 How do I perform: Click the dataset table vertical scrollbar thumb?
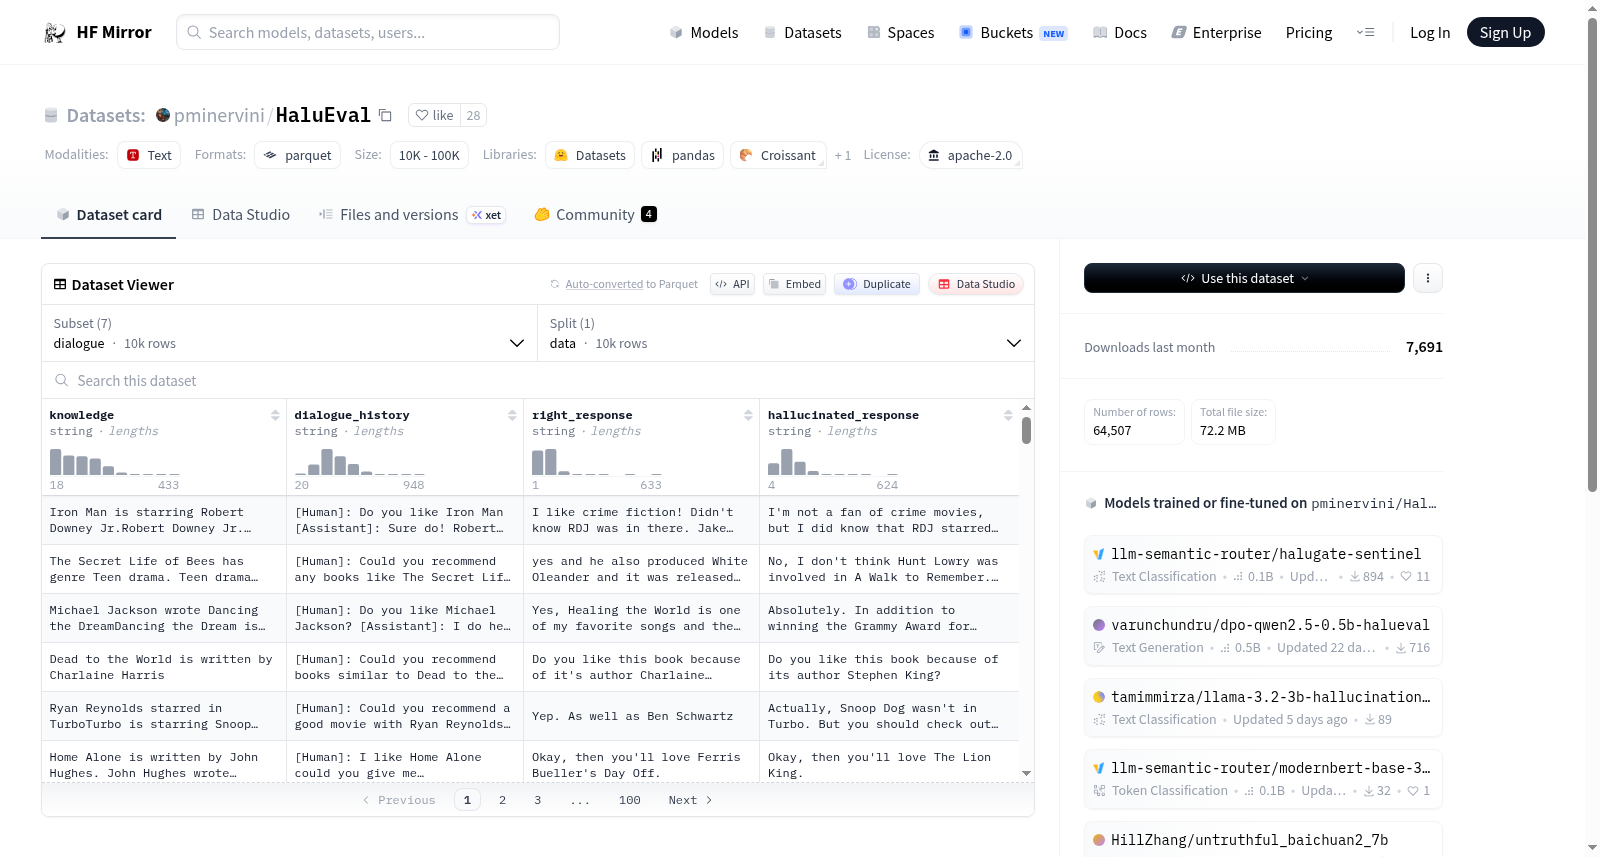click(1026, 431)
